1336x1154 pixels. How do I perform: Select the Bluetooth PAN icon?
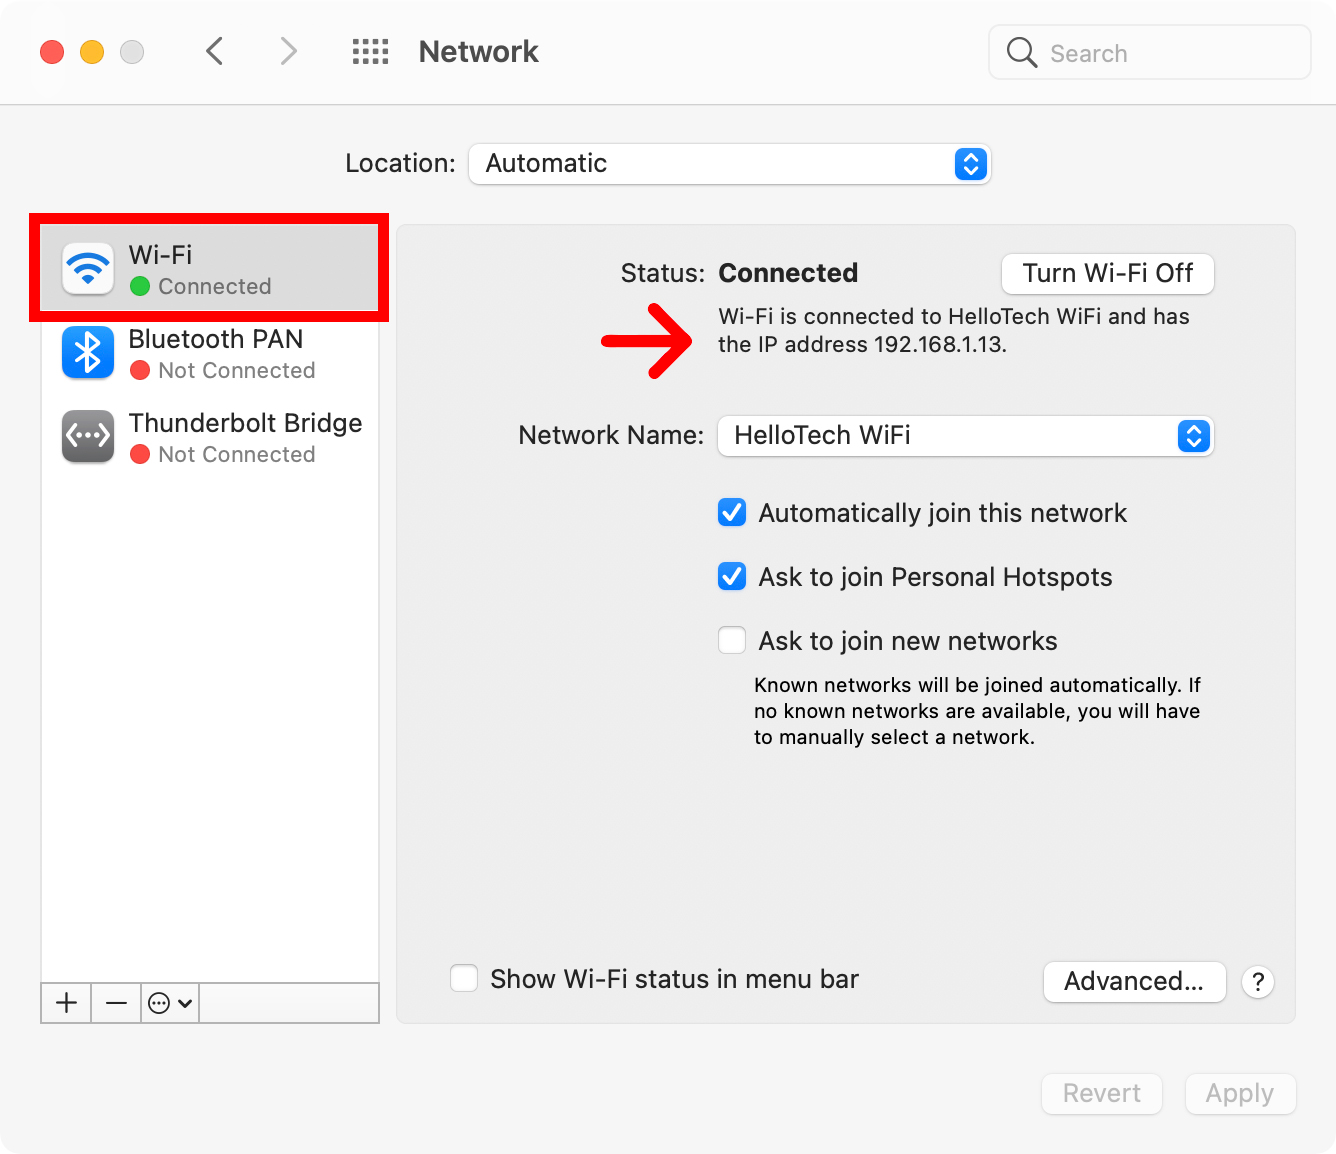click(88, 353)
